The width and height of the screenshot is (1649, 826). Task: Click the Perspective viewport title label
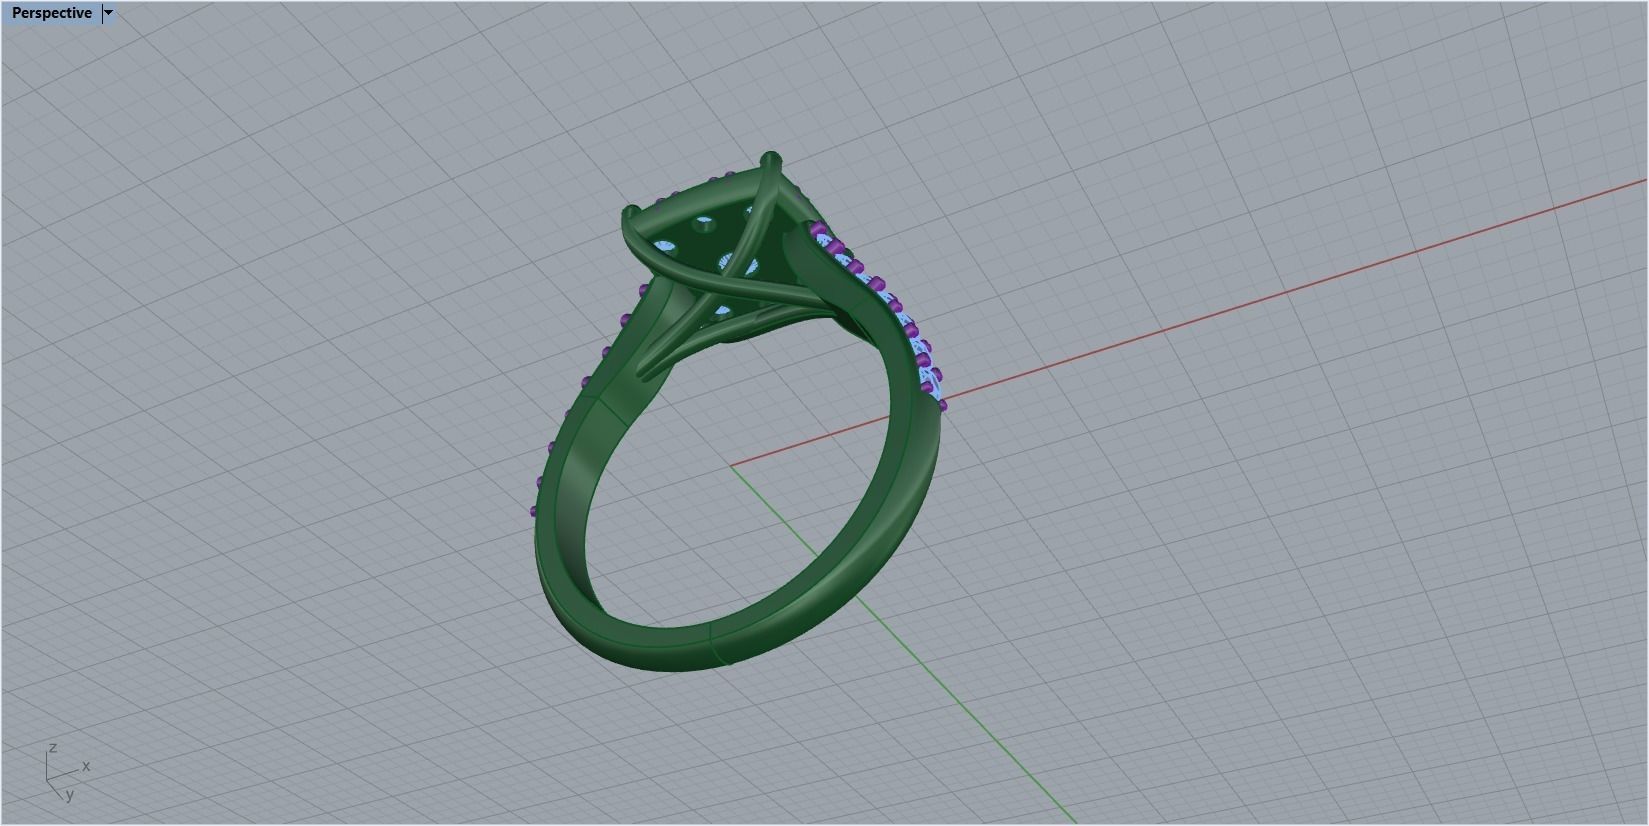(x=51, y=13)
